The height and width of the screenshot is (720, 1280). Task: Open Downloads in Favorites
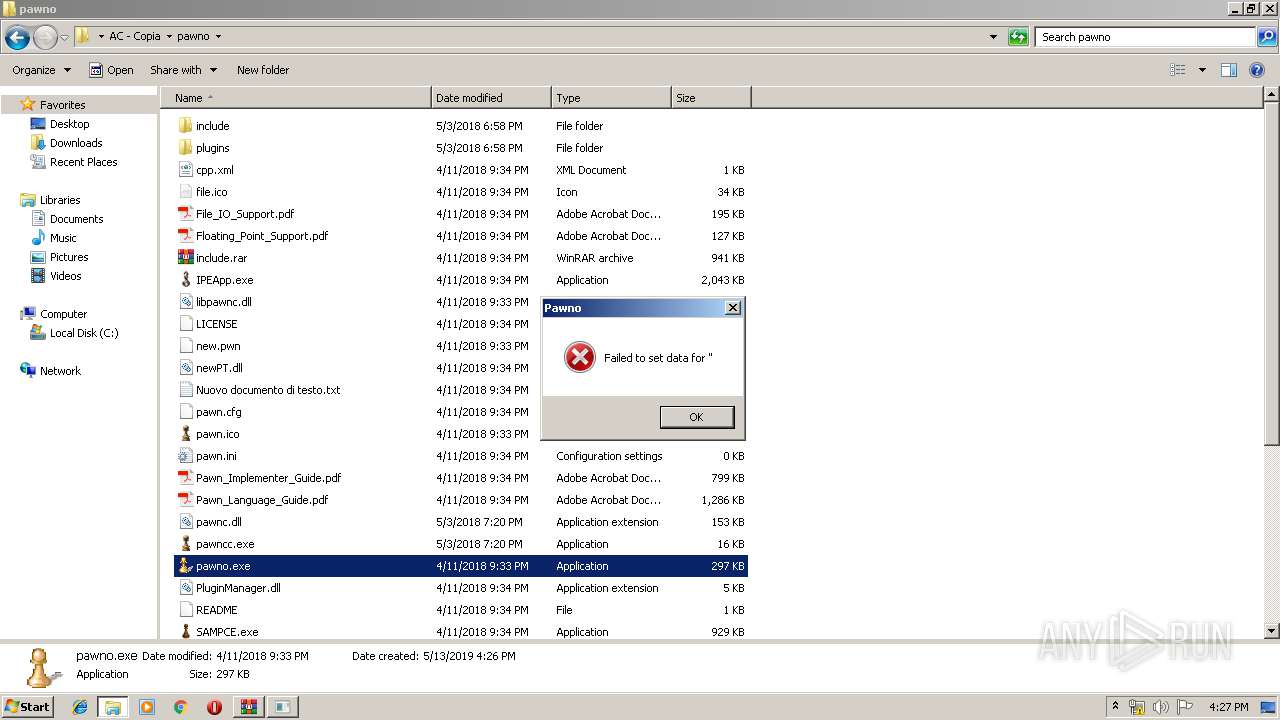pos(76,143)
